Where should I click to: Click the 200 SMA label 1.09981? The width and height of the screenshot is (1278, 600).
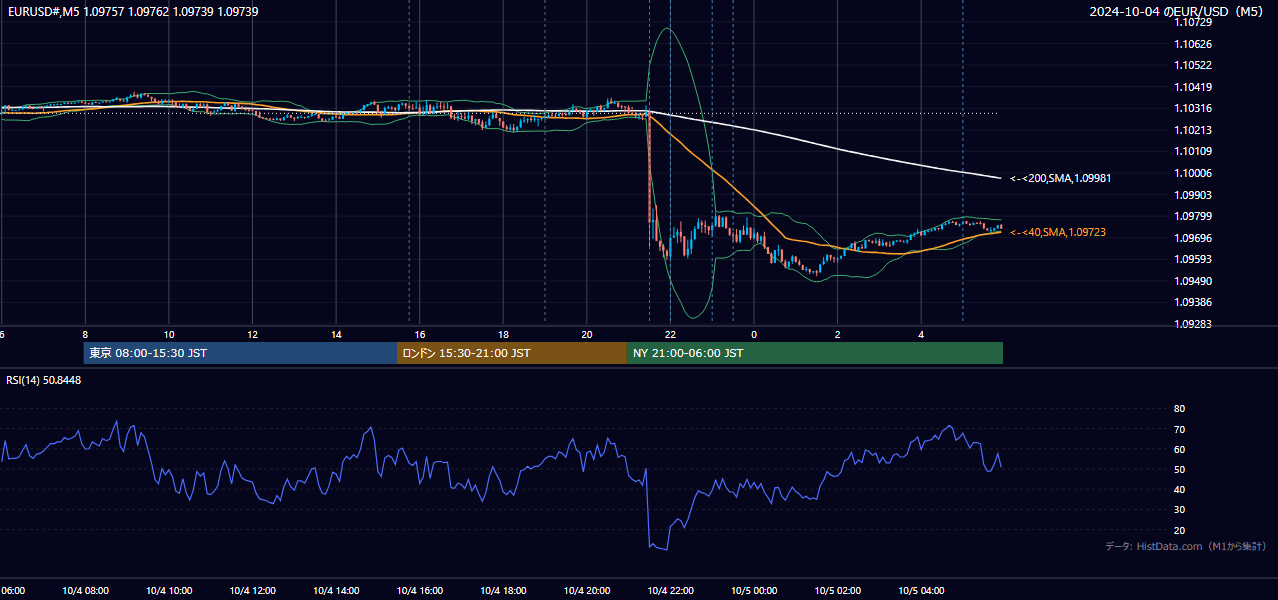(x=1061, y=178)
